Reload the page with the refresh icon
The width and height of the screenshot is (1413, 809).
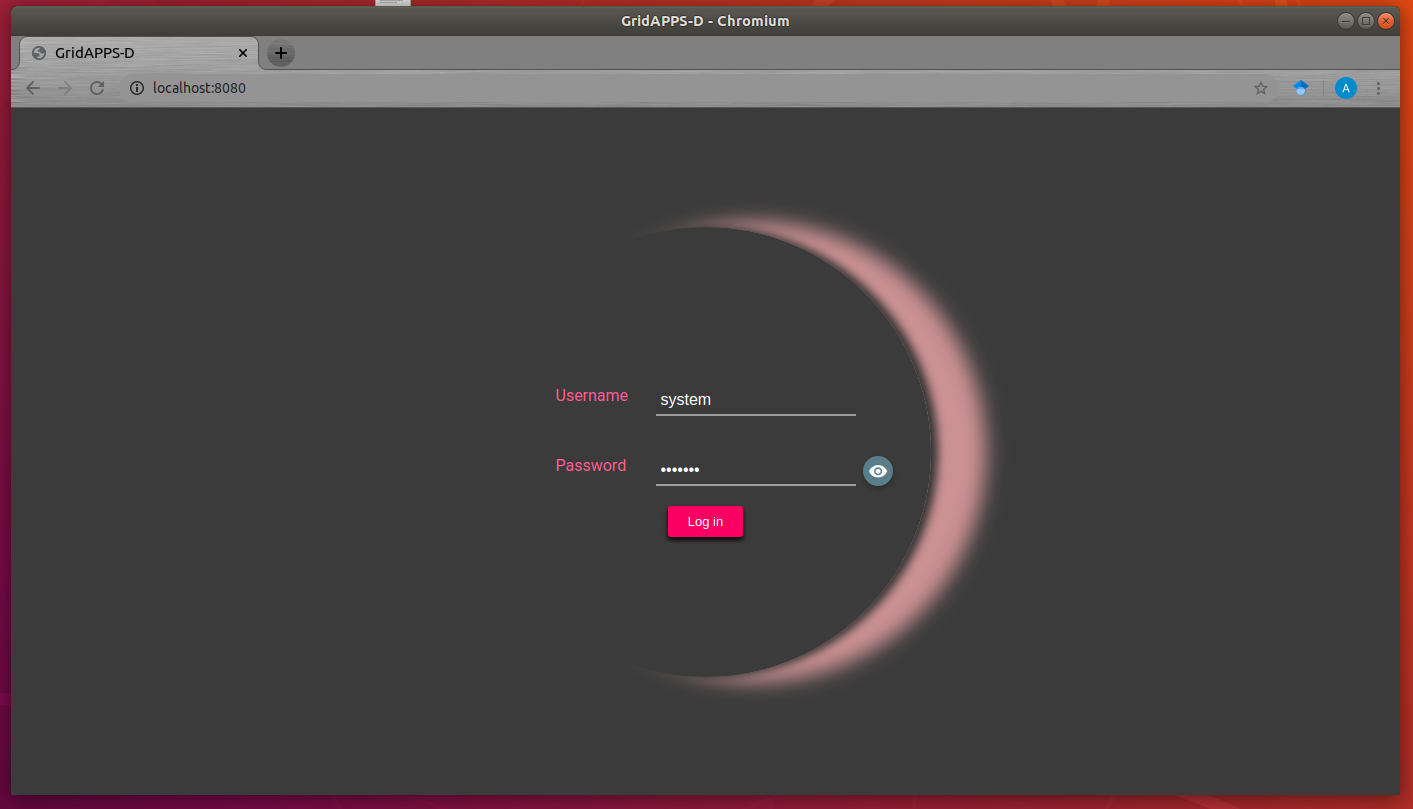97,88
